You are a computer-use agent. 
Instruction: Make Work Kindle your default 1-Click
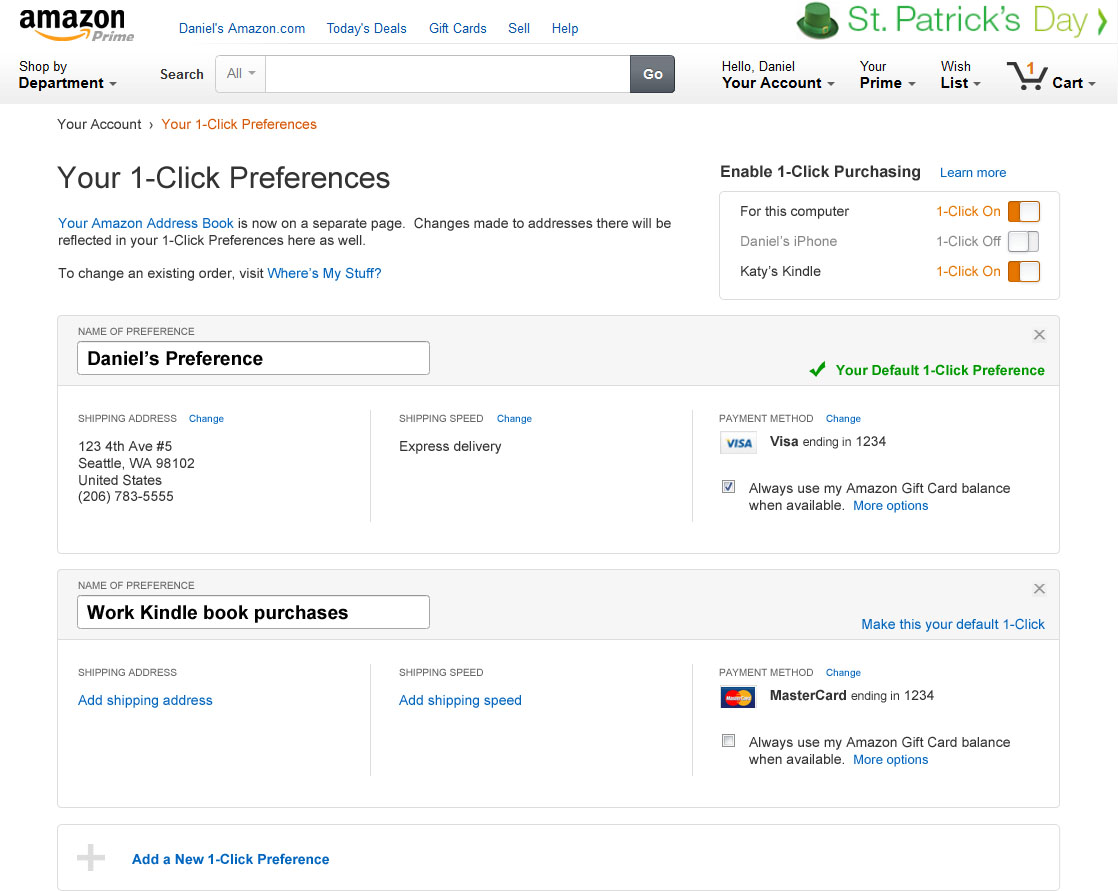[953, 624]
